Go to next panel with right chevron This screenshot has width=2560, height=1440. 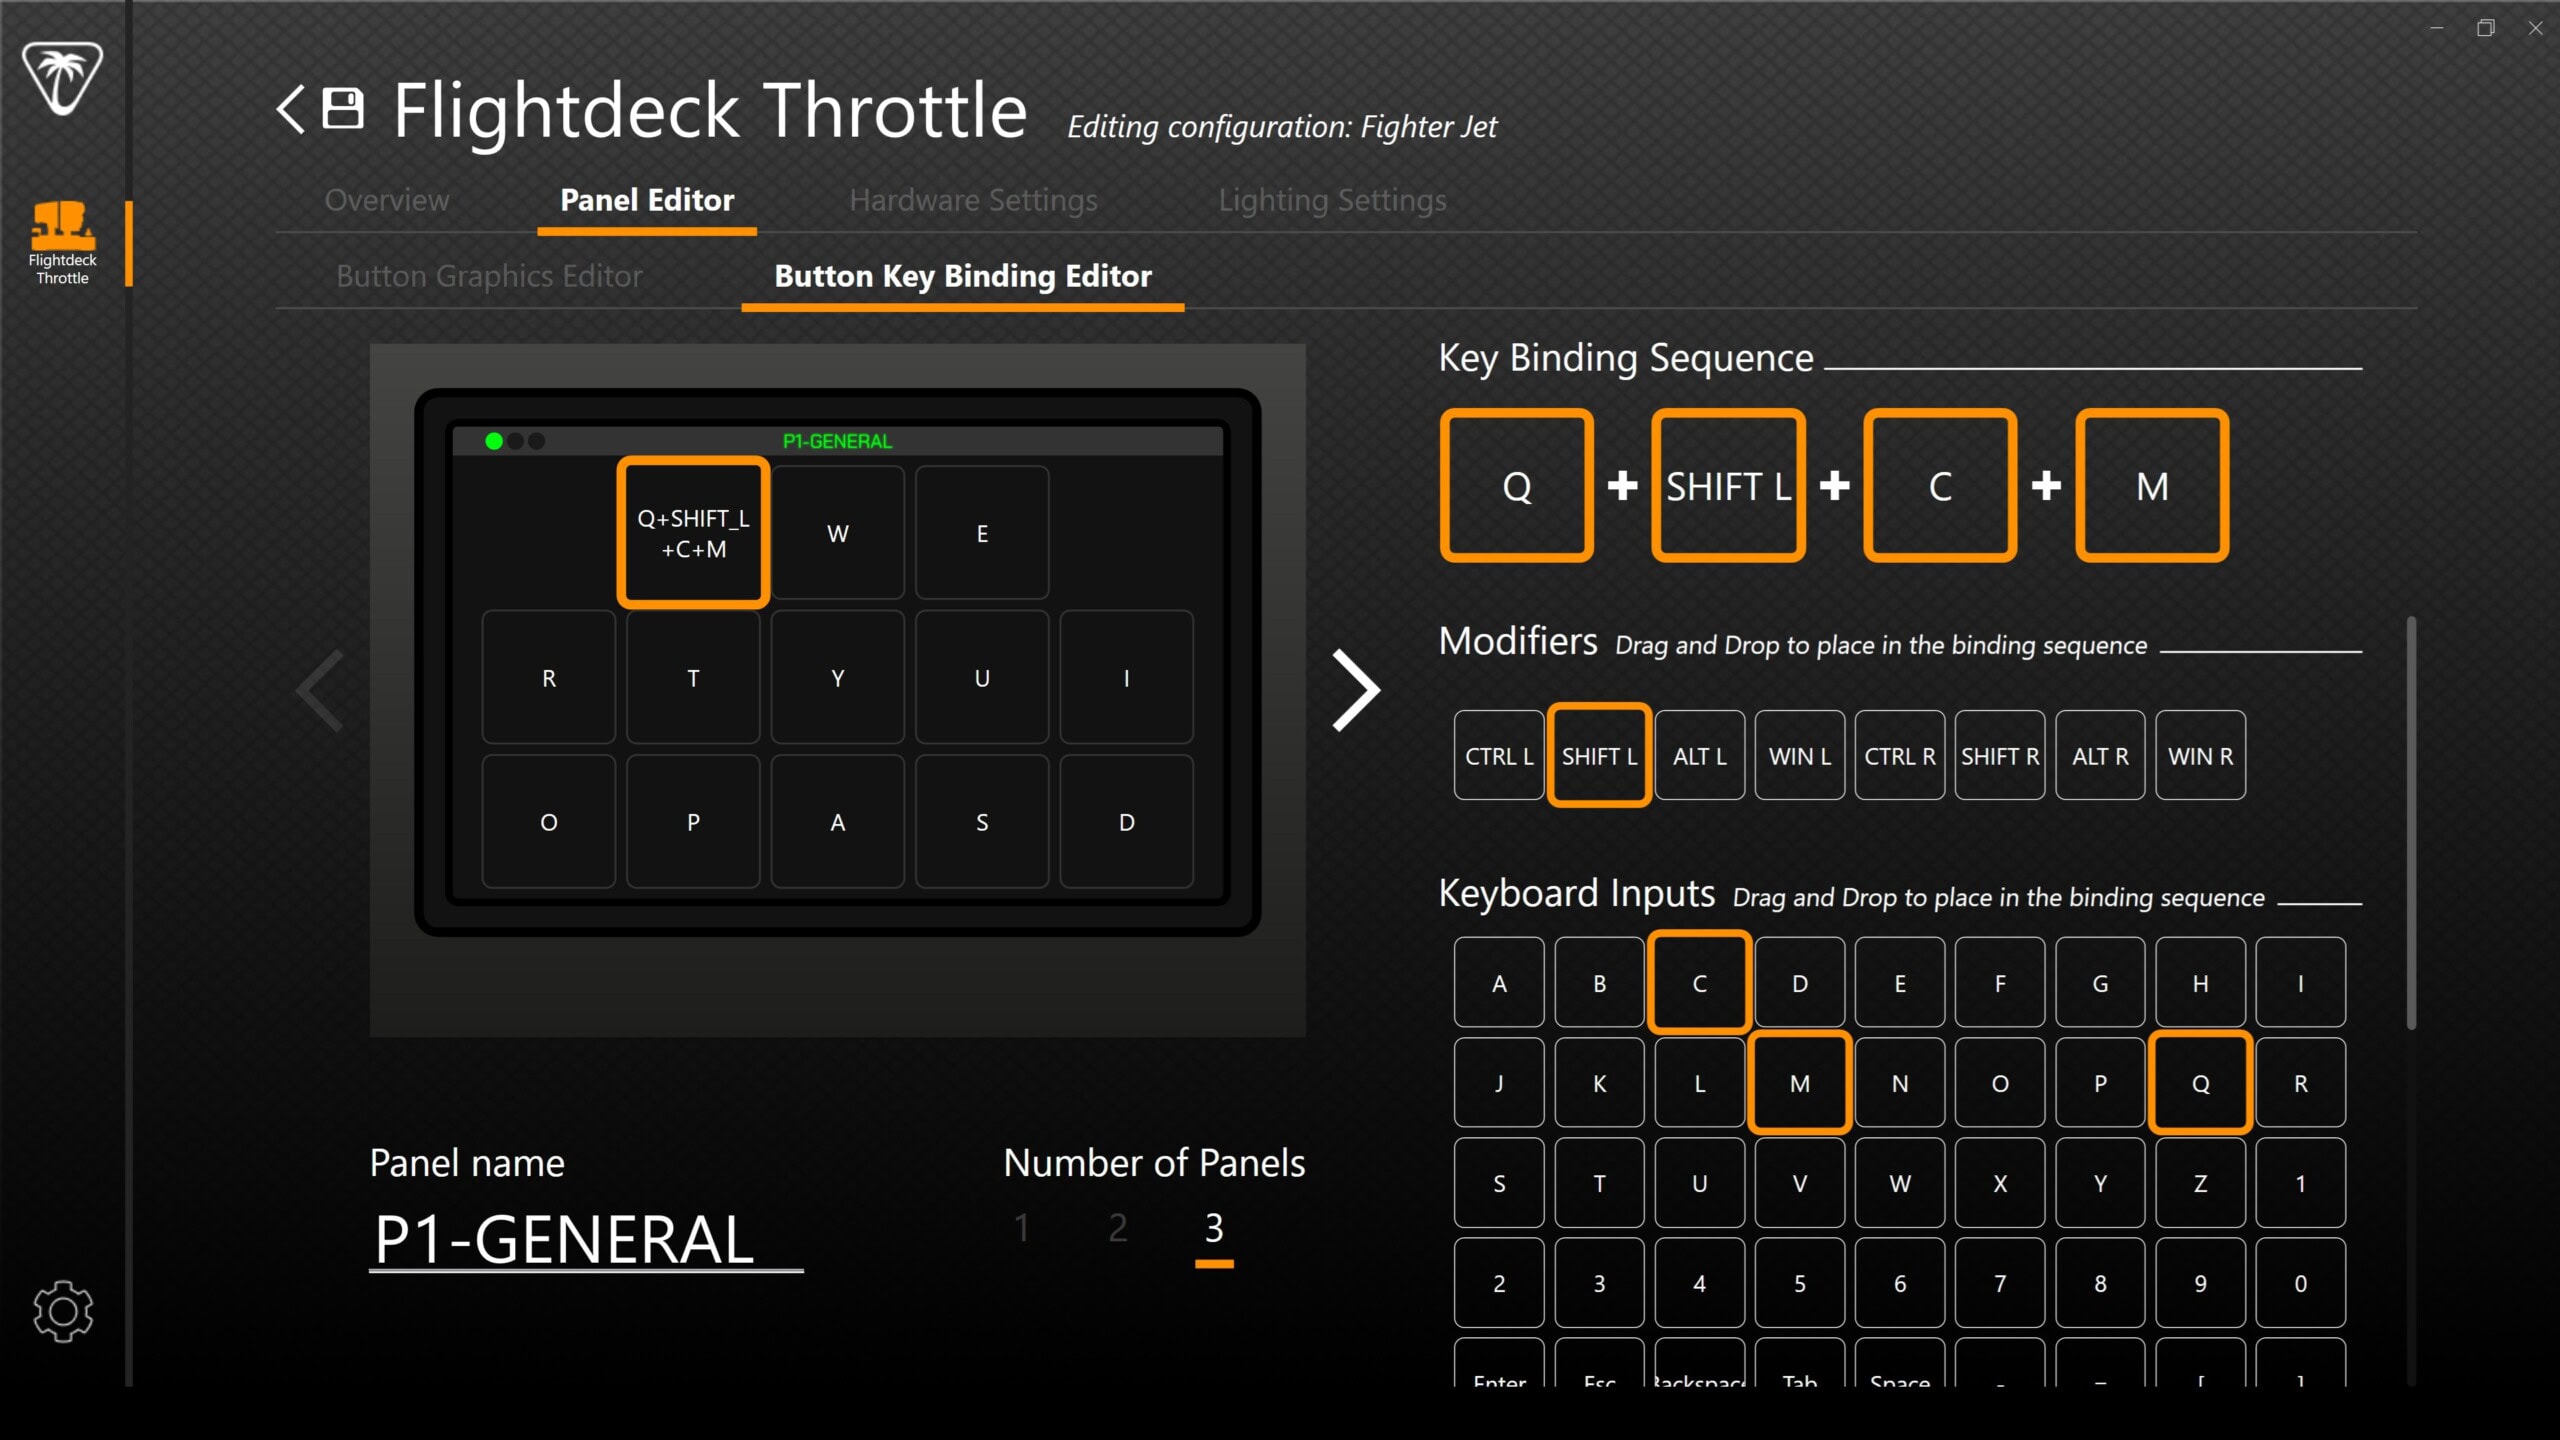point(1356,690)
